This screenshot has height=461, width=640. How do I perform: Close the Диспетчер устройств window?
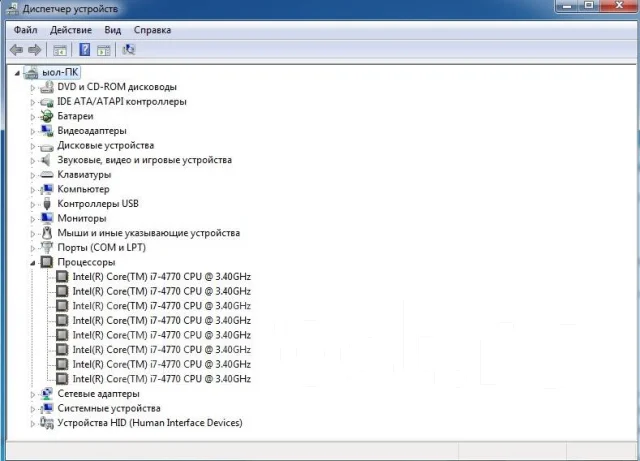click(619, 5)
